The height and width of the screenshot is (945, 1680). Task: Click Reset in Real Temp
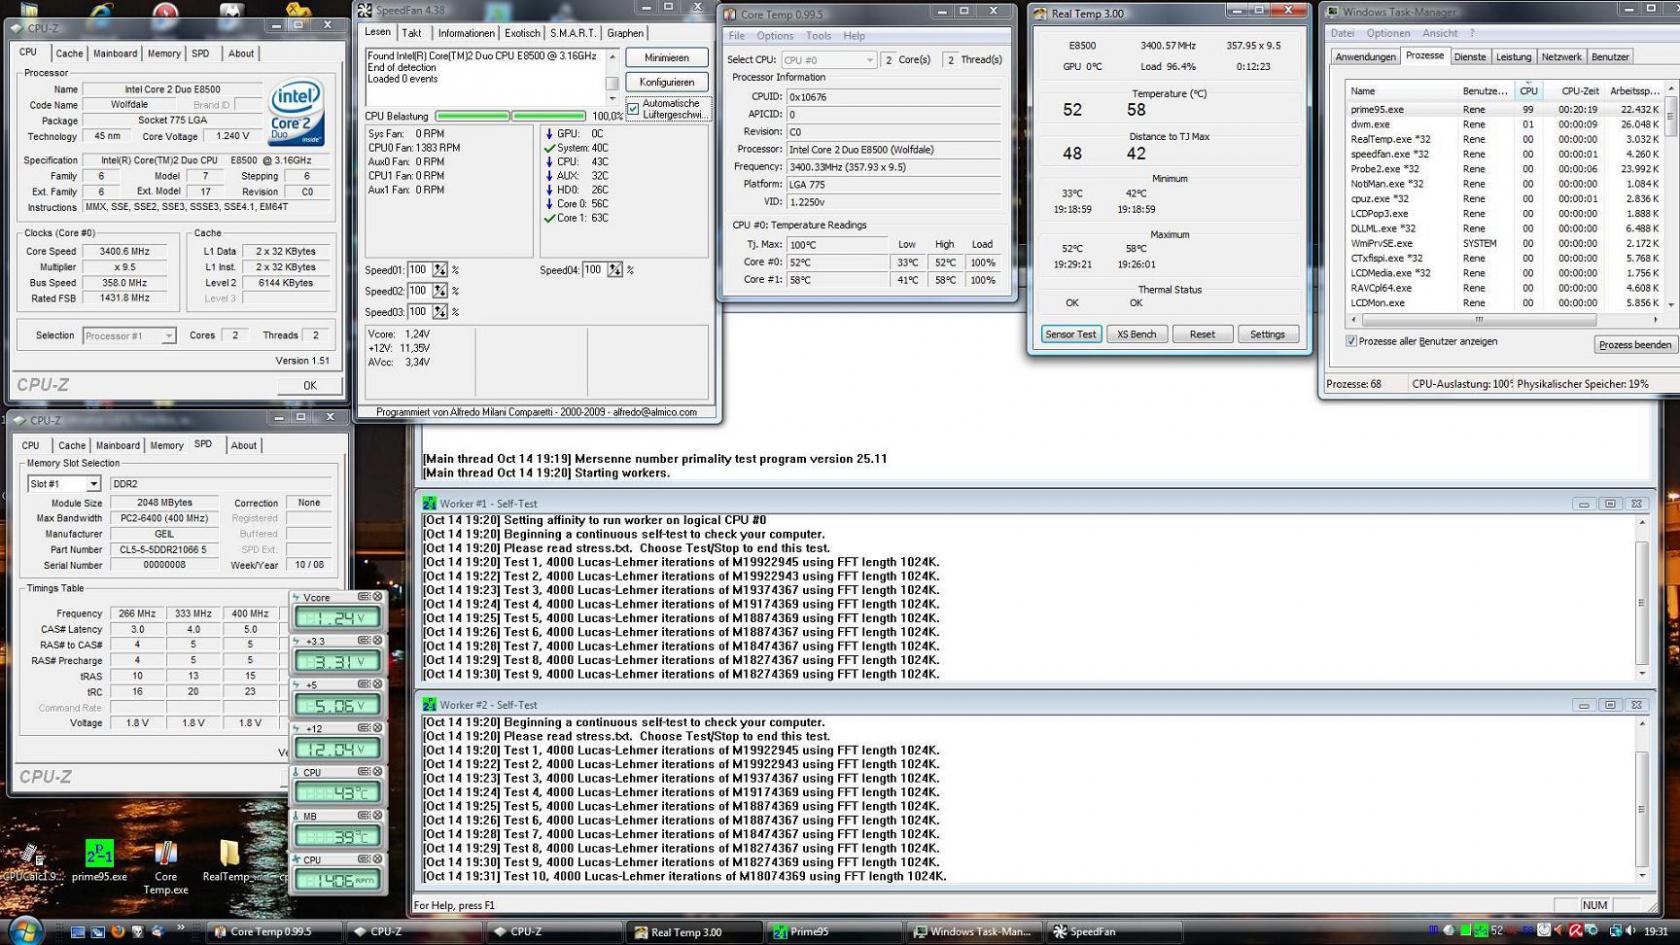pyautogui.click(x=1202, y=334)
